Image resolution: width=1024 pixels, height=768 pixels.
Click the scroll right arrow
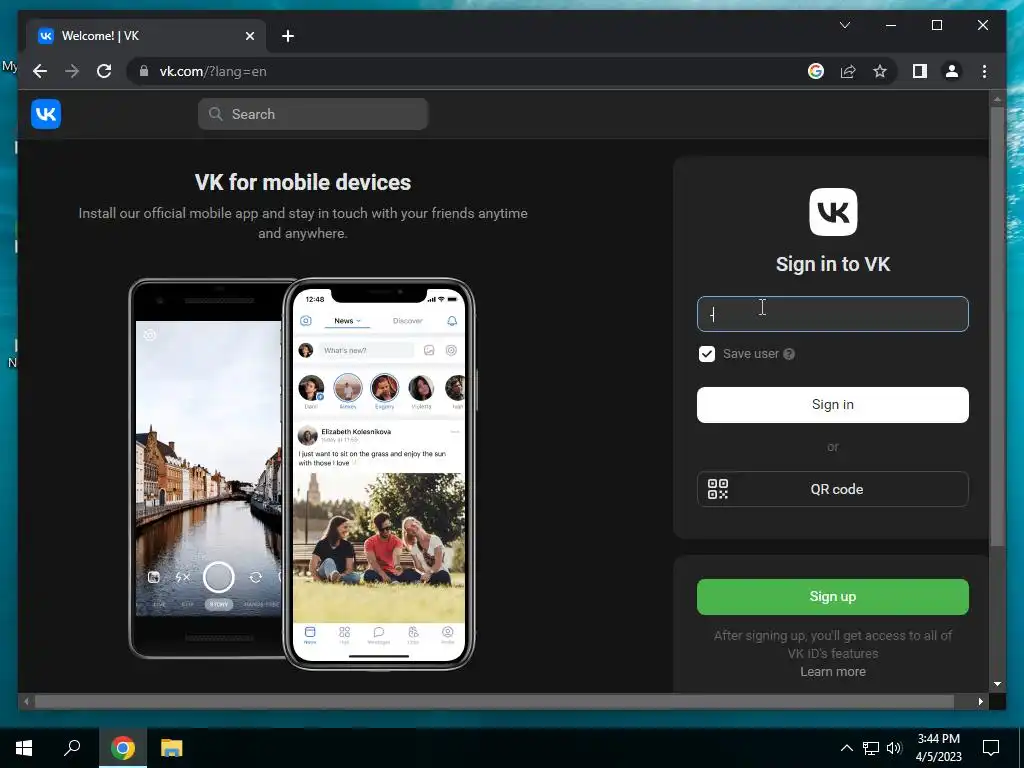click(980, 701)
